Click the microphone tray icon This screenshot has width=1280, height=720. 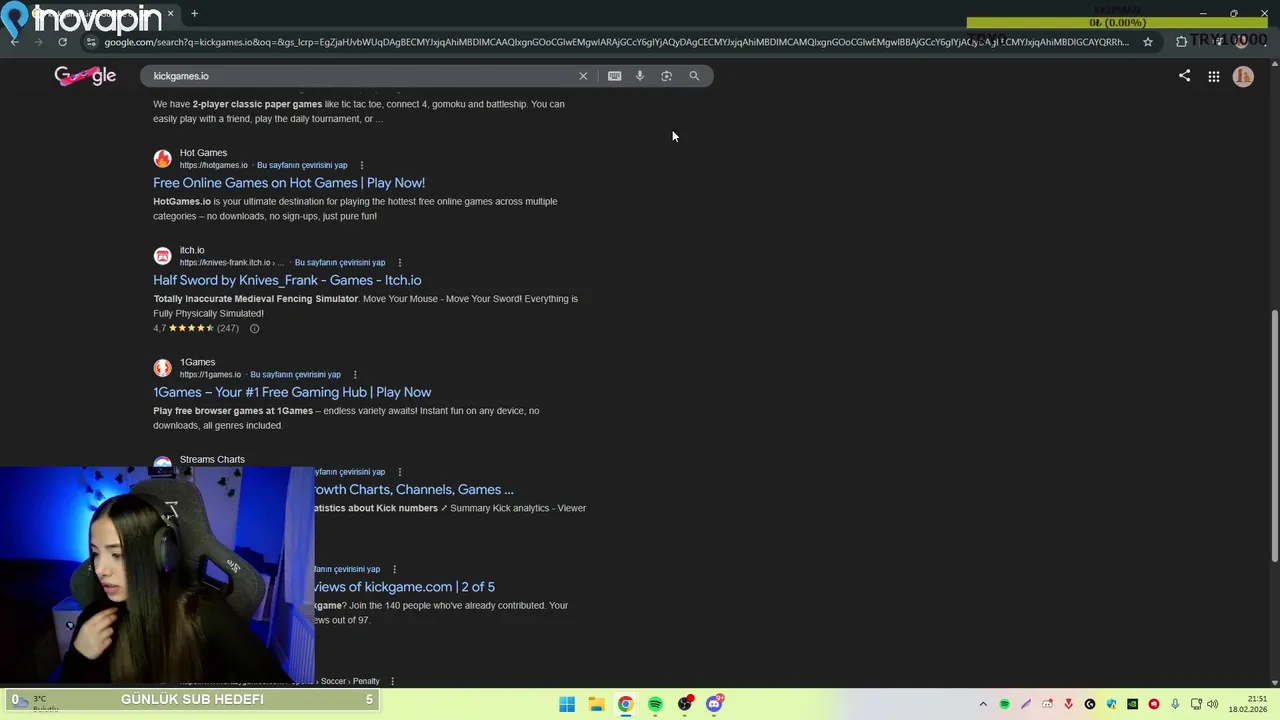1175,704
